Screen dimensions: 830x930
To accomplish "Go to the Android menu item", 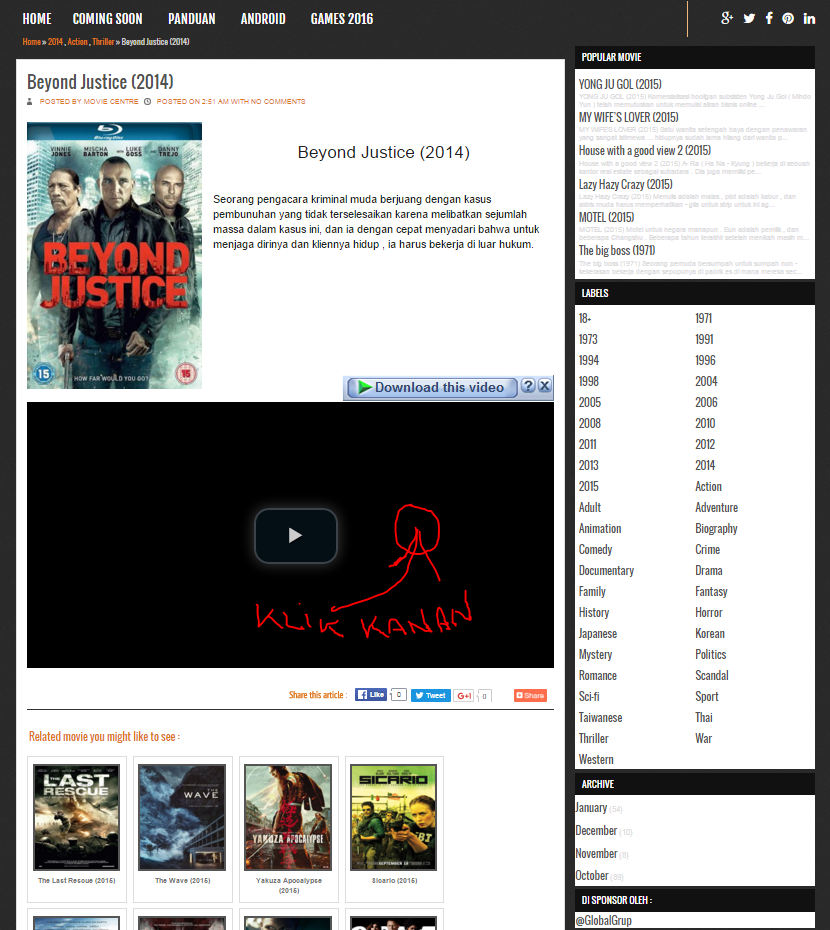I will 263,18.
